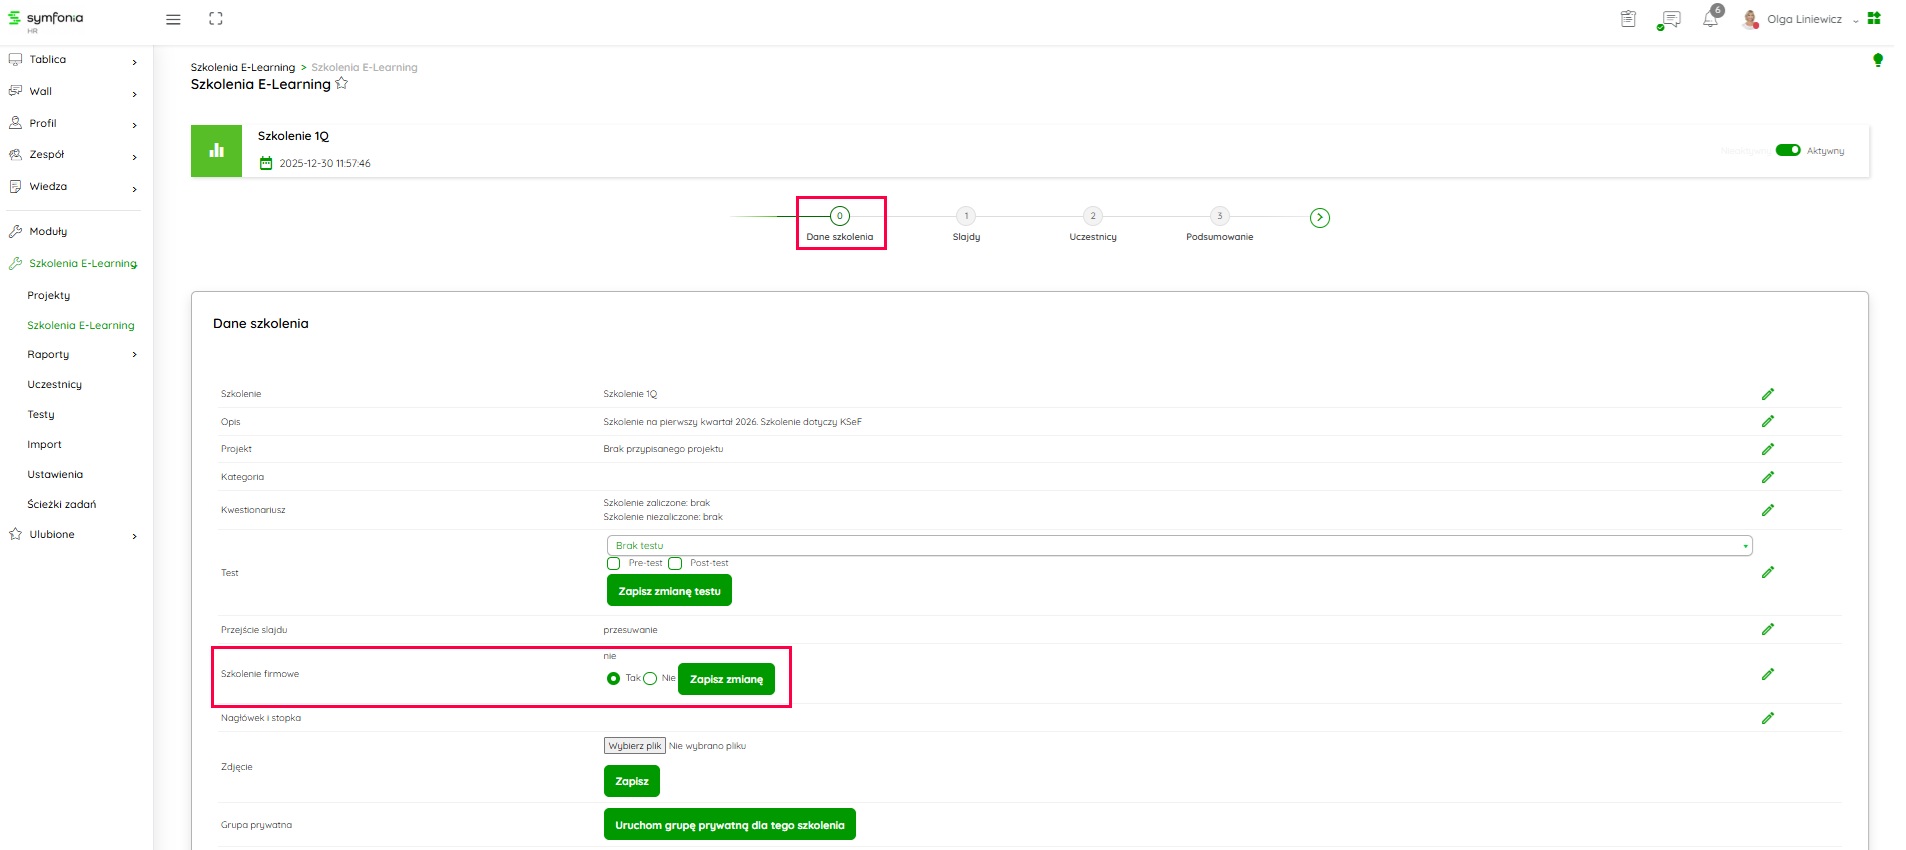
Task: Add Szkolenia E-Learning page to favorites star
Action: coord(342,84)
